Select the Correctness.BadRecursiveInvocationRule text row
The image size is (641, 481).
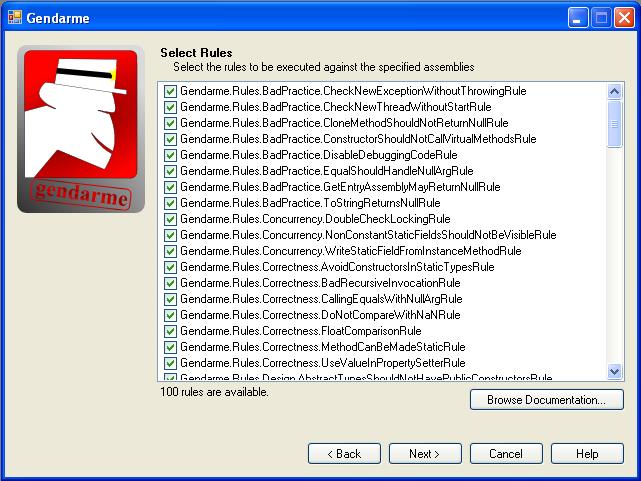[320, 283]
